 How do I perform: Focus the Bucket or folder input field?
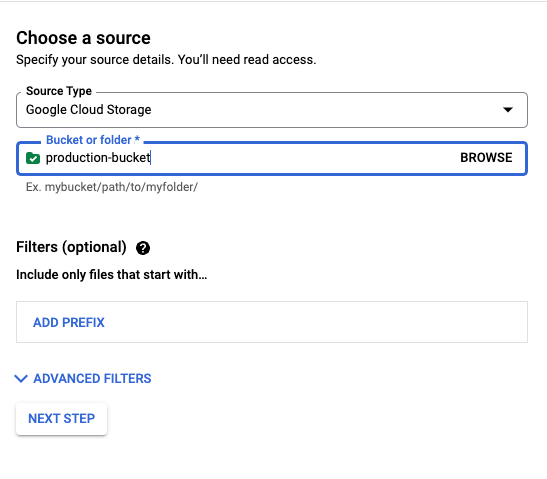coord(272,158)
